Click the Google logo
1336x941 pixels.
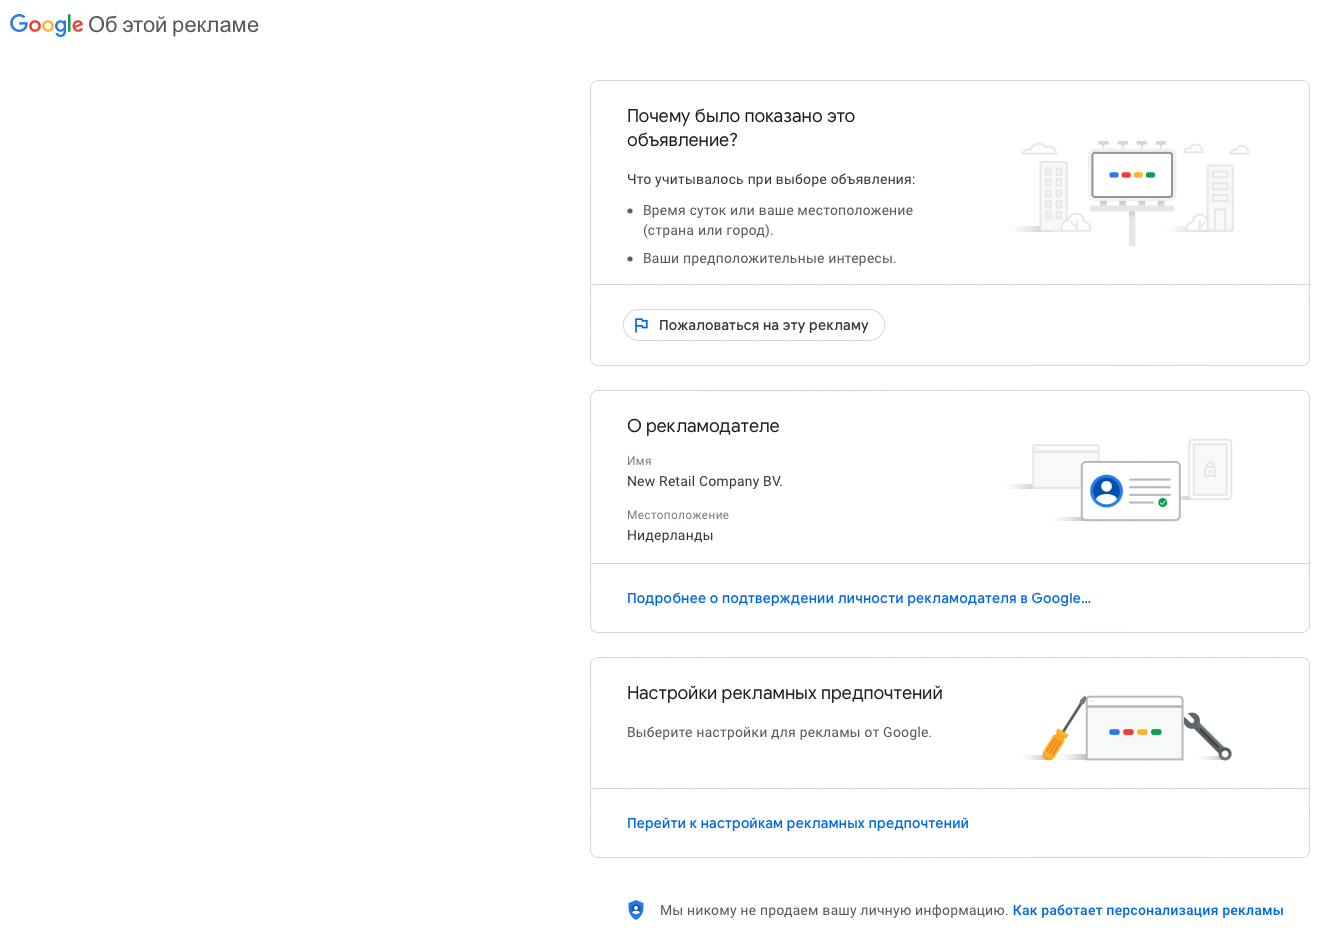pos(45,24)
